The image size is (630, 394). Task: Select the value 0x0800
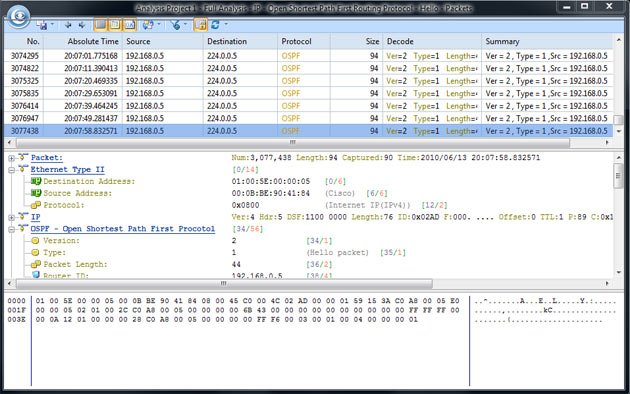point(245,205)
